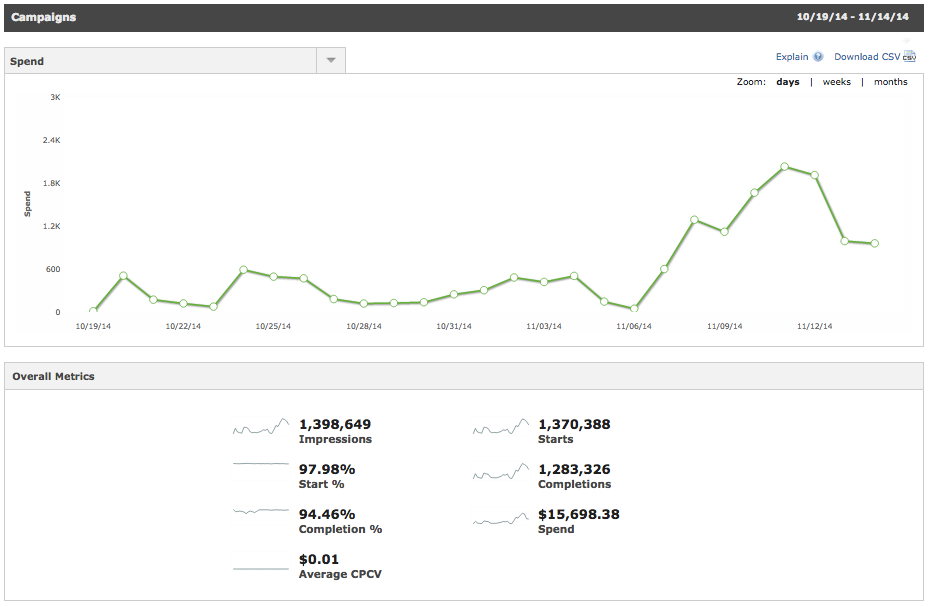Click the data point at 11/12/14

coord(815,175)
